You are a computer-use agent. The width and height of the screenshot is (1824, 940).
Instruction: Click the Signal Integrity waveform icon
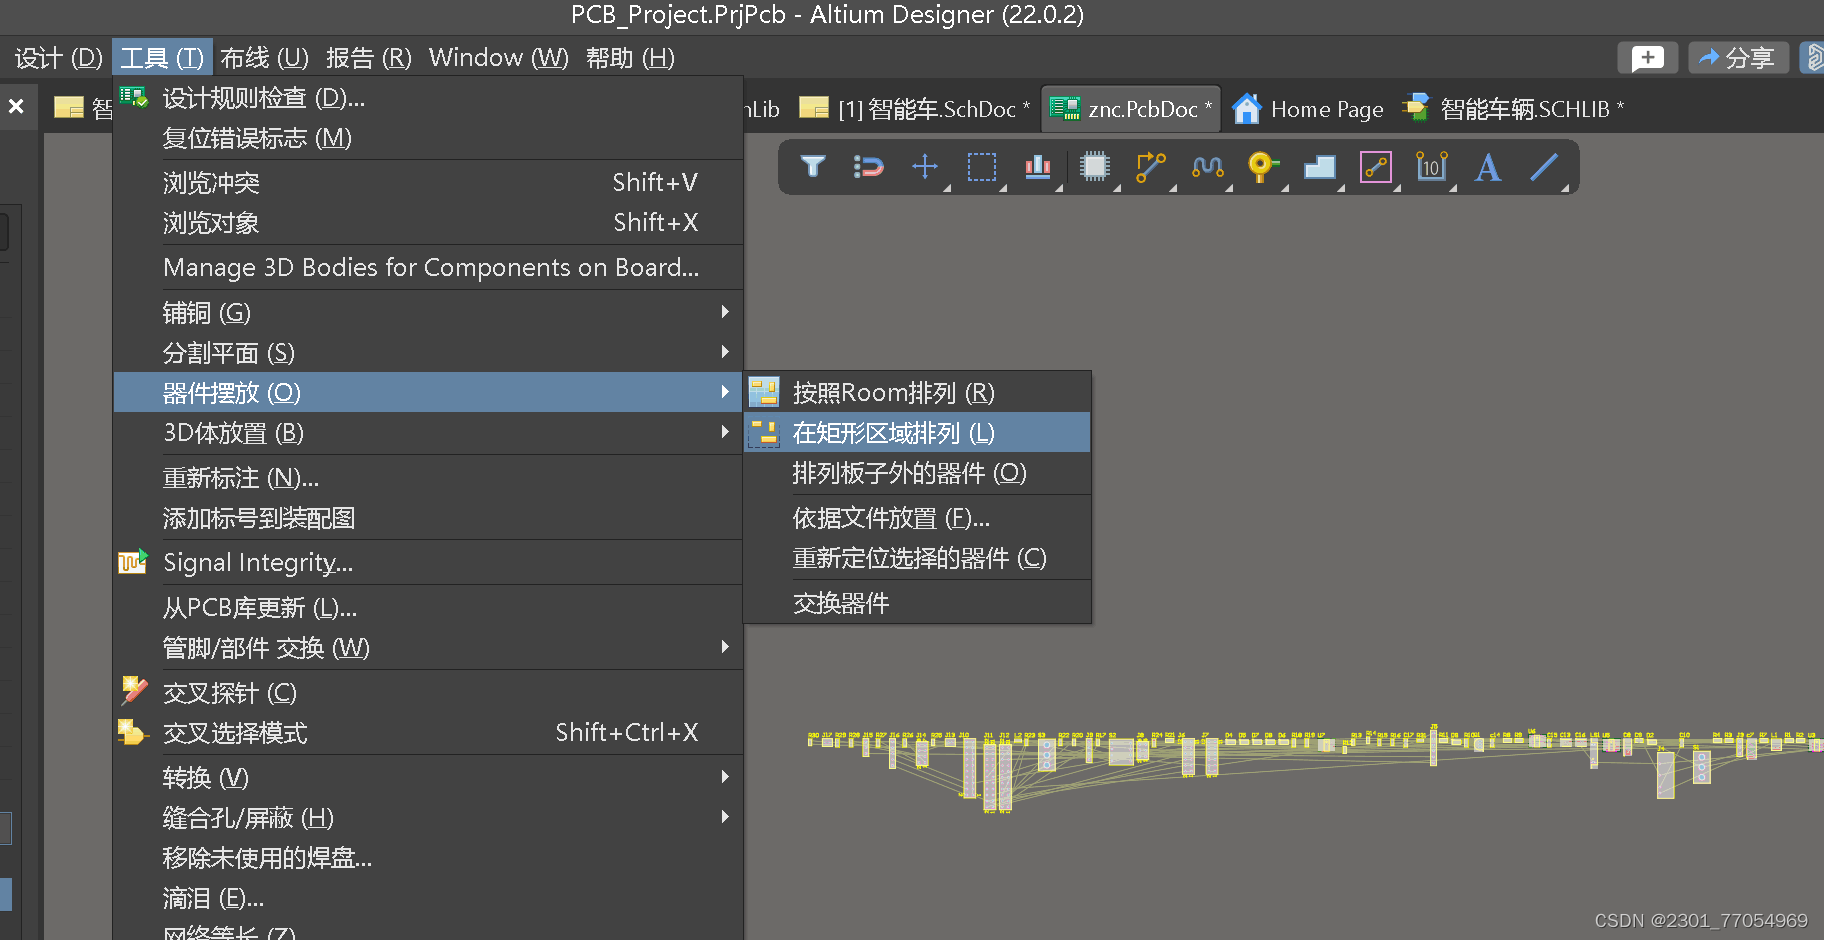(x=133, y=562)
